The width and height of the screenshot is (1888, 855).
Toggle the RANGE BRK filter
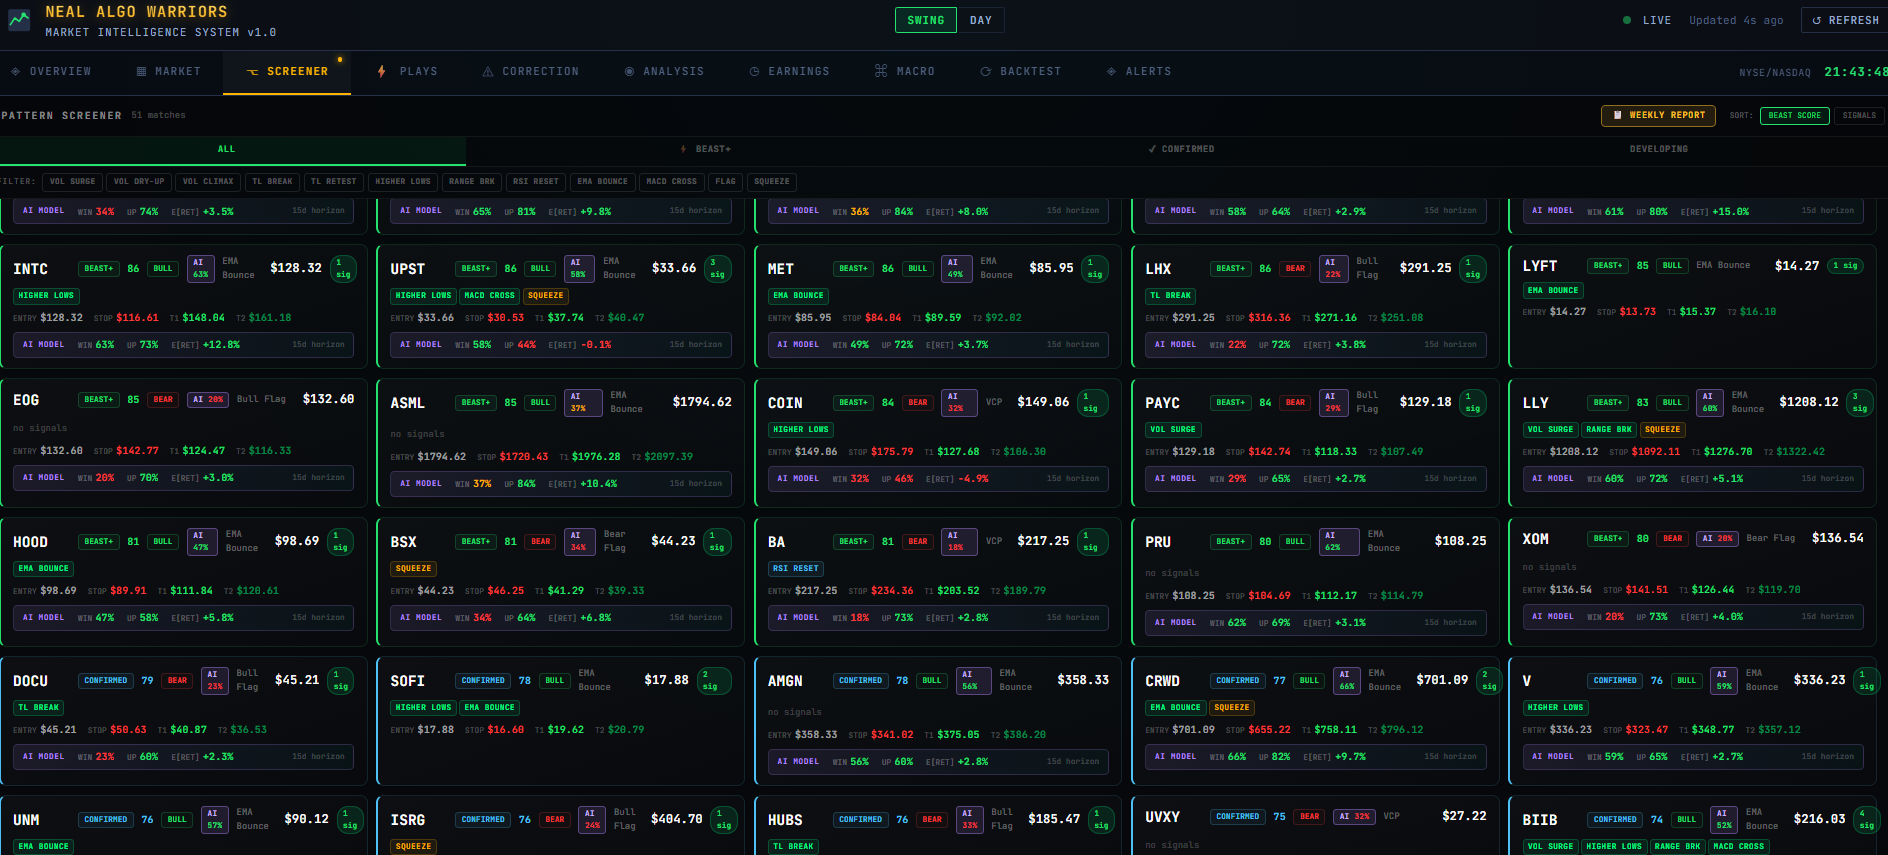(472, 182)
